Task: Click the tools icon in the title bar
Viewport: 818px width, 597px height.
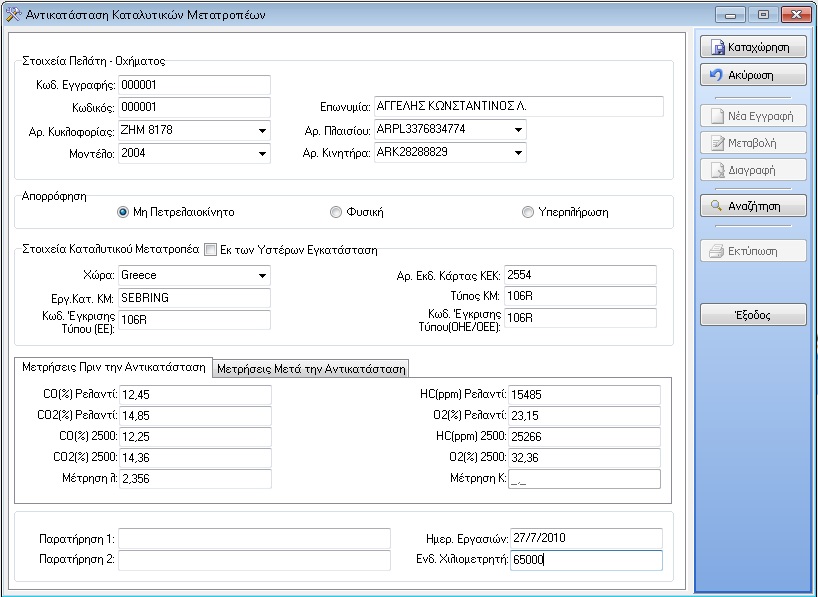Action: 13,15
